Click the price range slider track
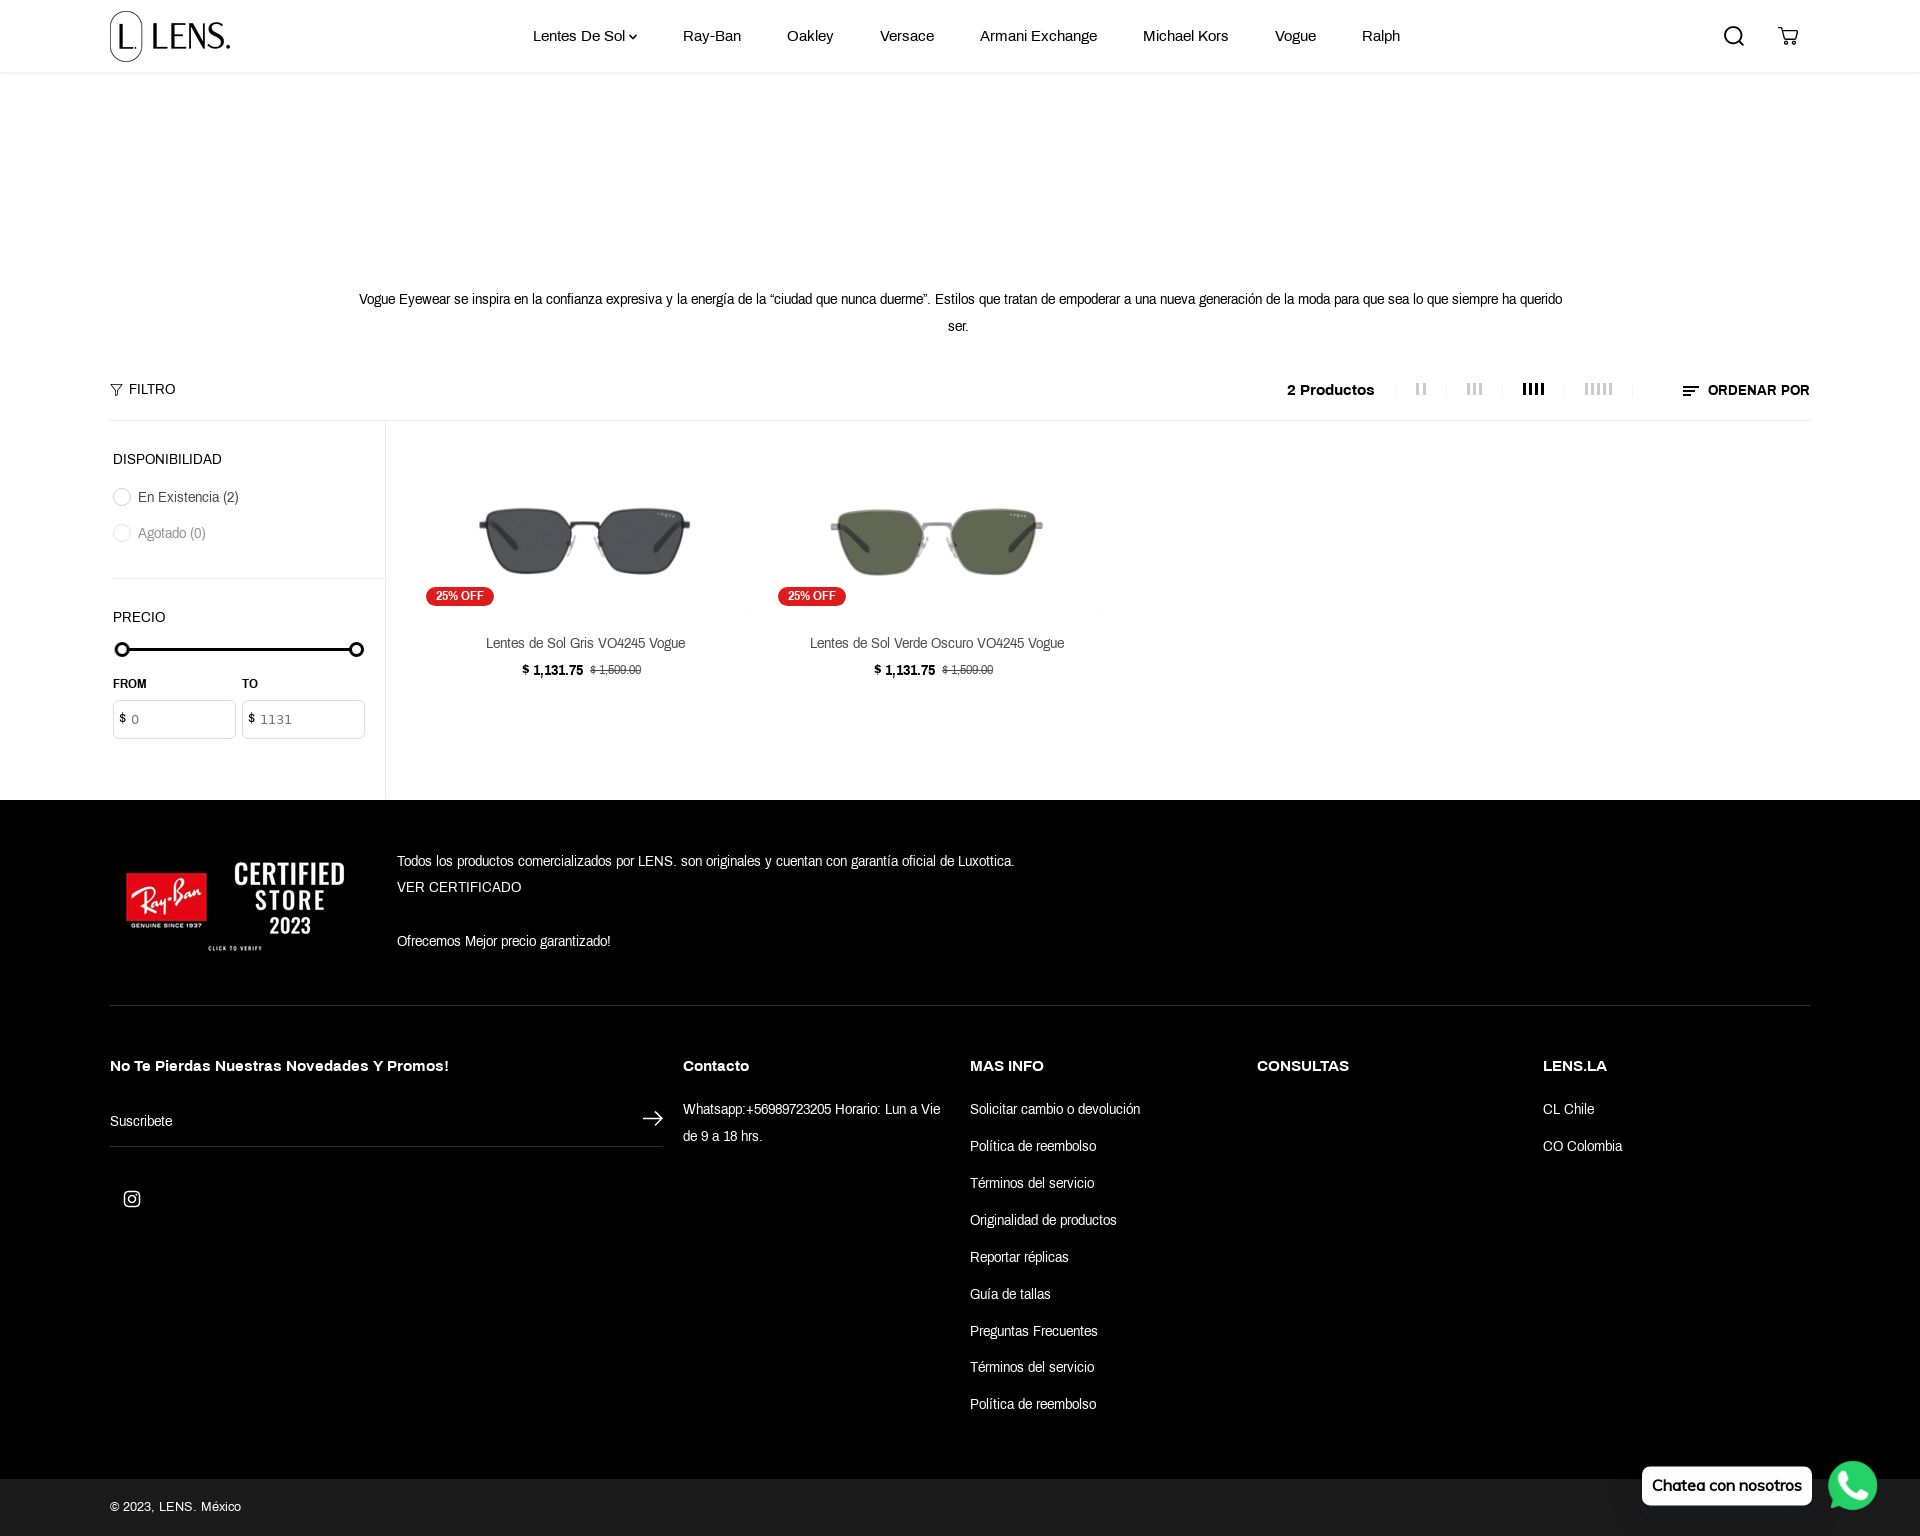Screen dimensions: 1920x1536 coord(239,650)
